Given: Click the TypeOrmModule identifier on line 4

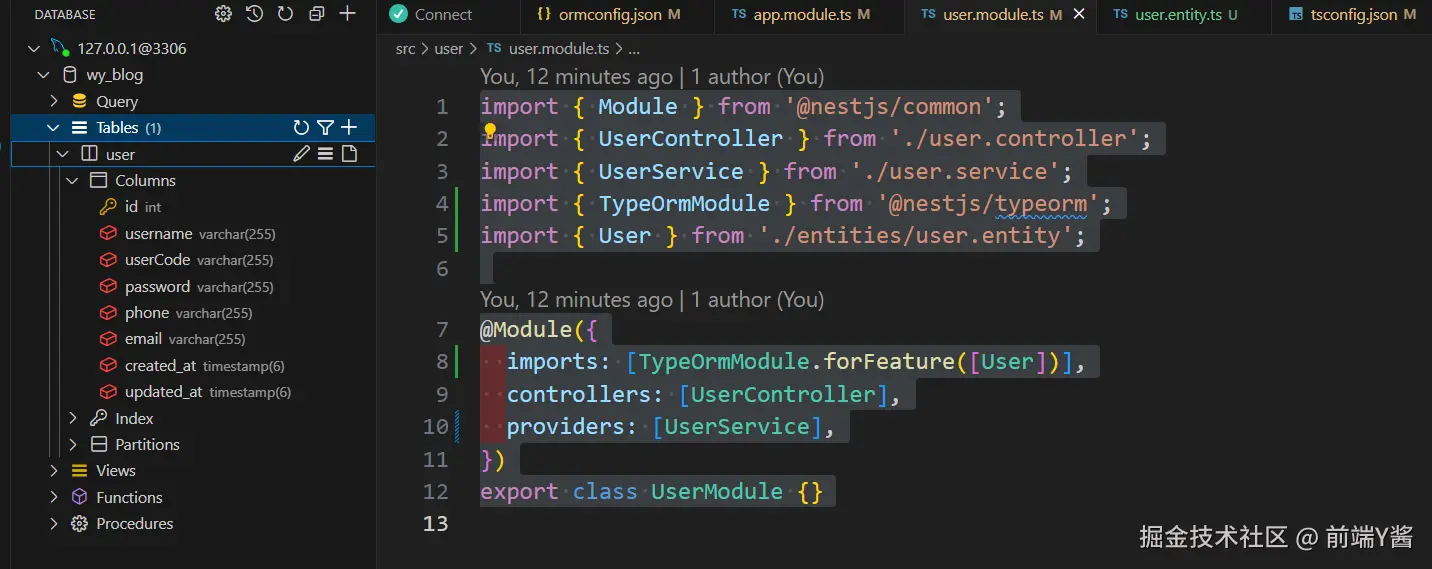Looking at the screenshot, I should click(x=684, y=204).
